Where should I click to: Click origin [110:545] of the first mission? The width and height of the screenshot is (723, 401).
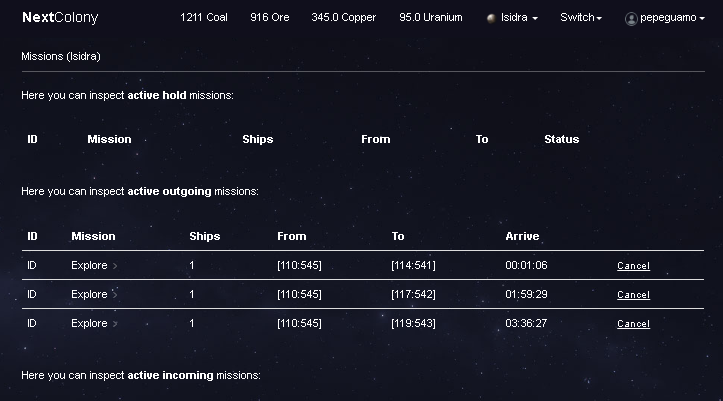pos(299,266)
